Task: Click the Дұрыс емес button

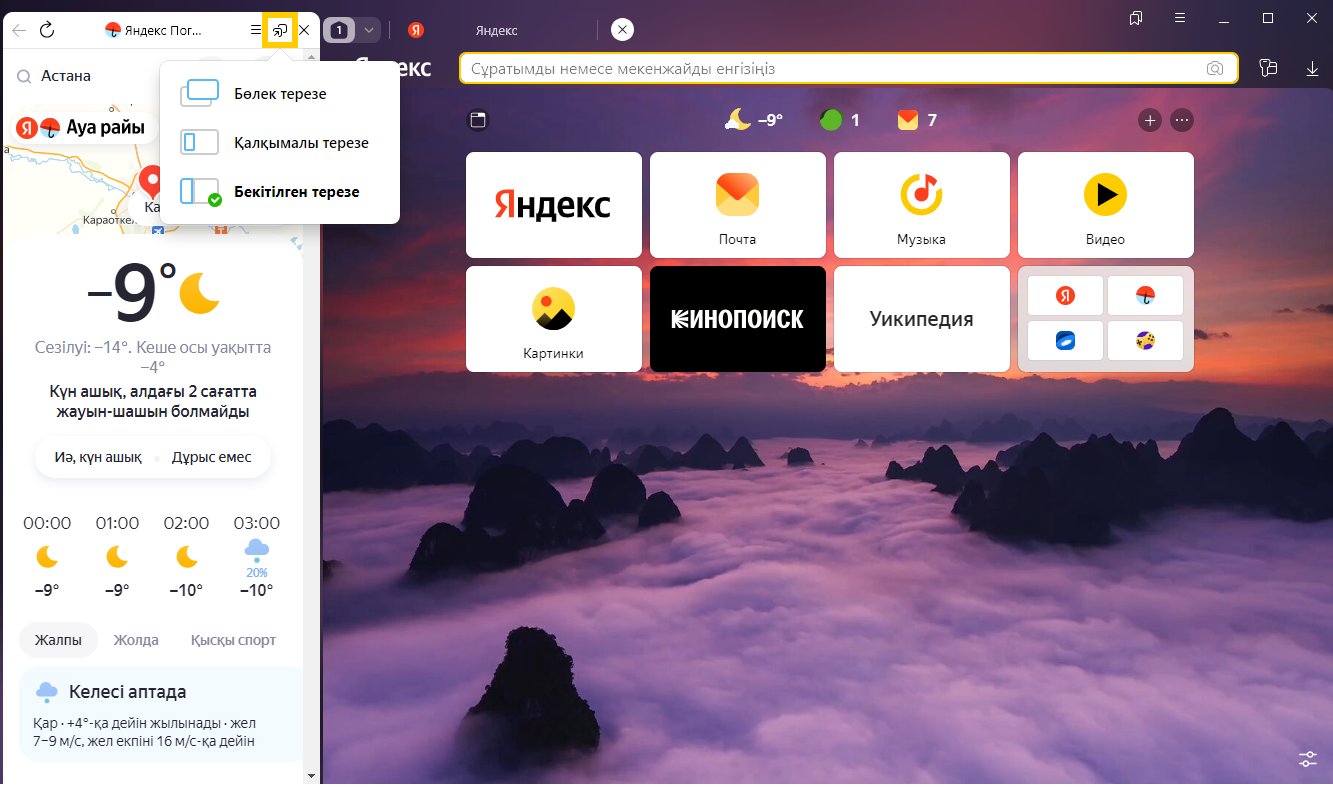Action: tap(211, 457)
